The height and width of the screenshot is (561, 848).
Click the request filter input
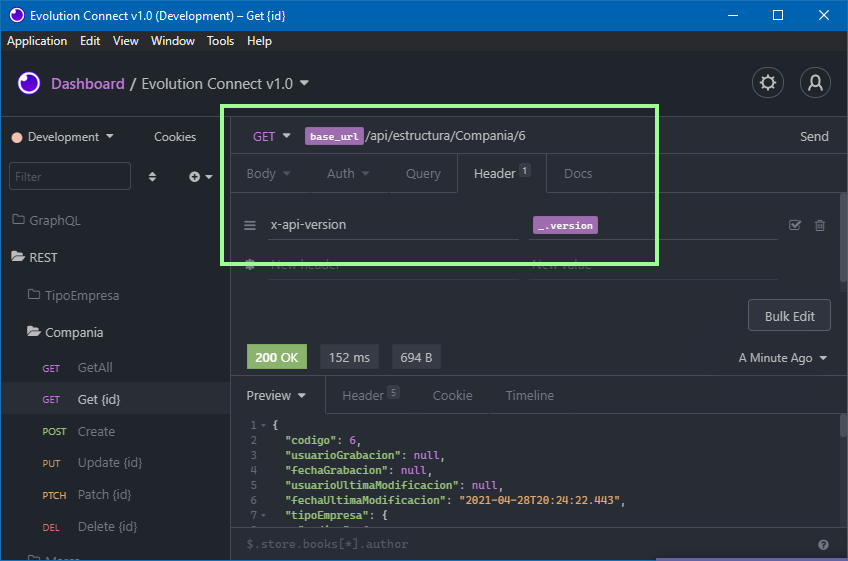70,176
